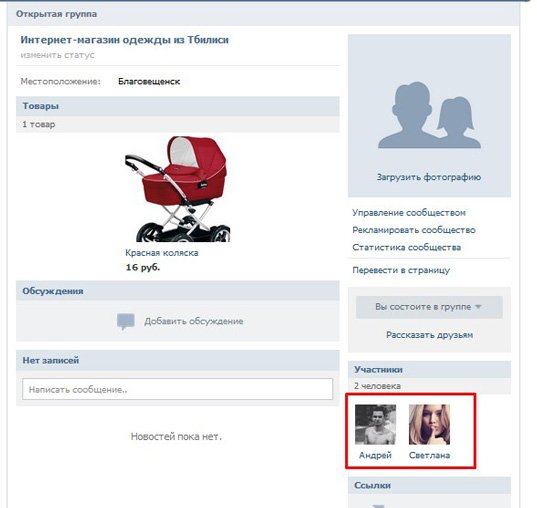Open Светлана's member avatar
Image resolution: width=537 pixels, height=508 pixels.
click(429, 424)
